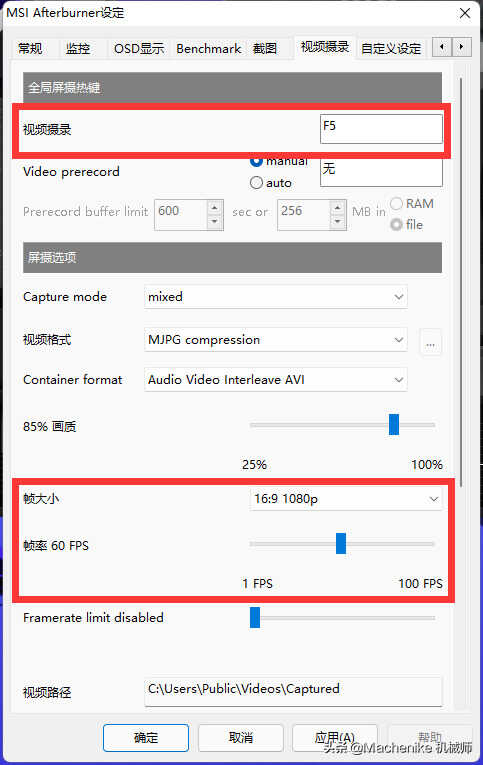Open the 监控 tab

click(x=78, y=49)
